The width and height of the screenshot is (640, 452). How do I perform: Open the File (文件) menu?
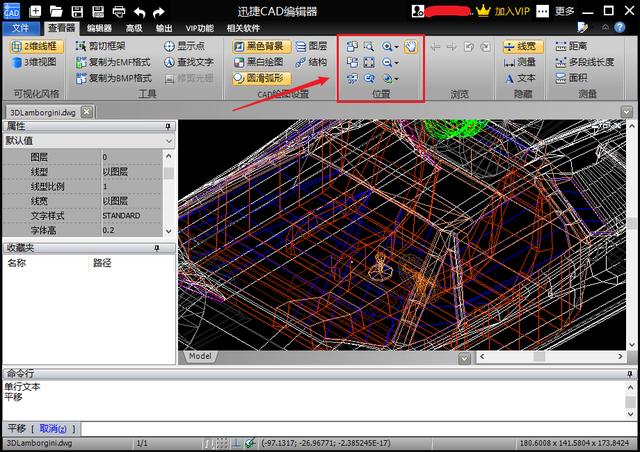21,28
